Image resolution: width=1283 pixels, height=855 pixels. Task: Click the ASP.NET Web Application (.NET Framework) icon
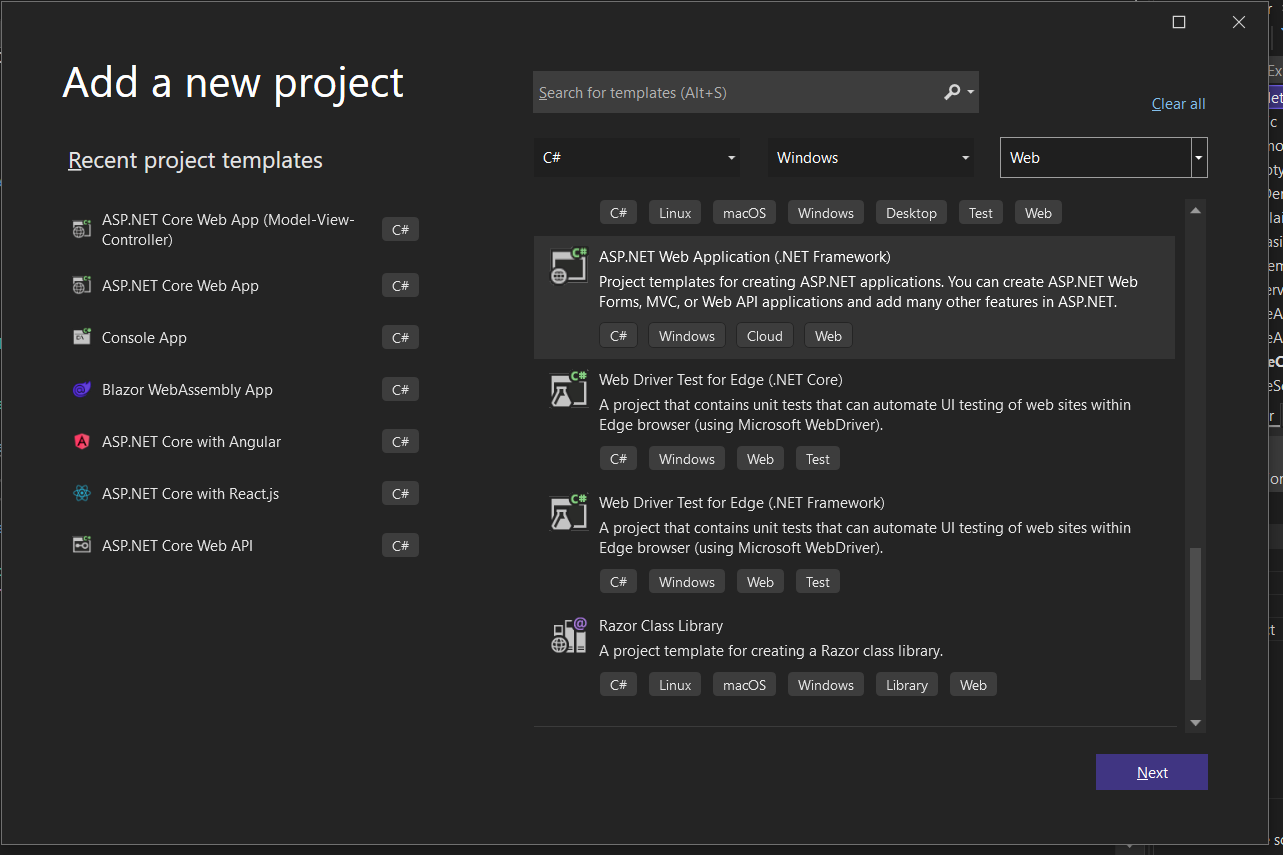point(568,266)
